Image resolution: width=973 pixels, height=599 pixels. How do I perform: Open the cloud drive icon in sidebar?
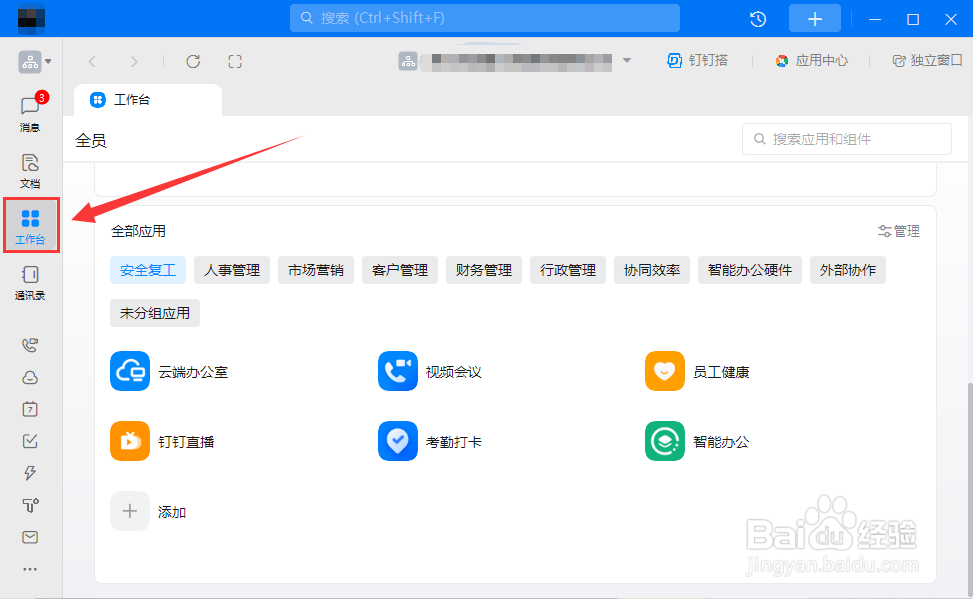click(x=30, y=377)
